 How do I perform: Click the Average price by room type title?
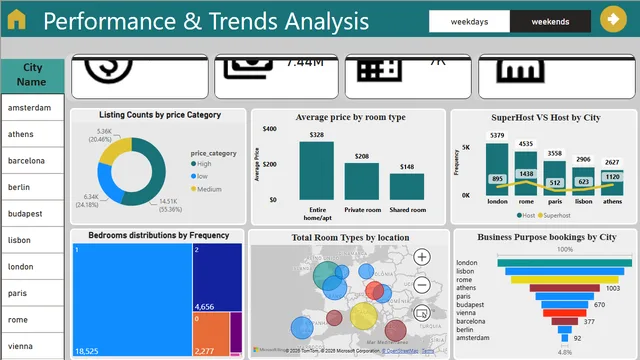coord(350,117)
